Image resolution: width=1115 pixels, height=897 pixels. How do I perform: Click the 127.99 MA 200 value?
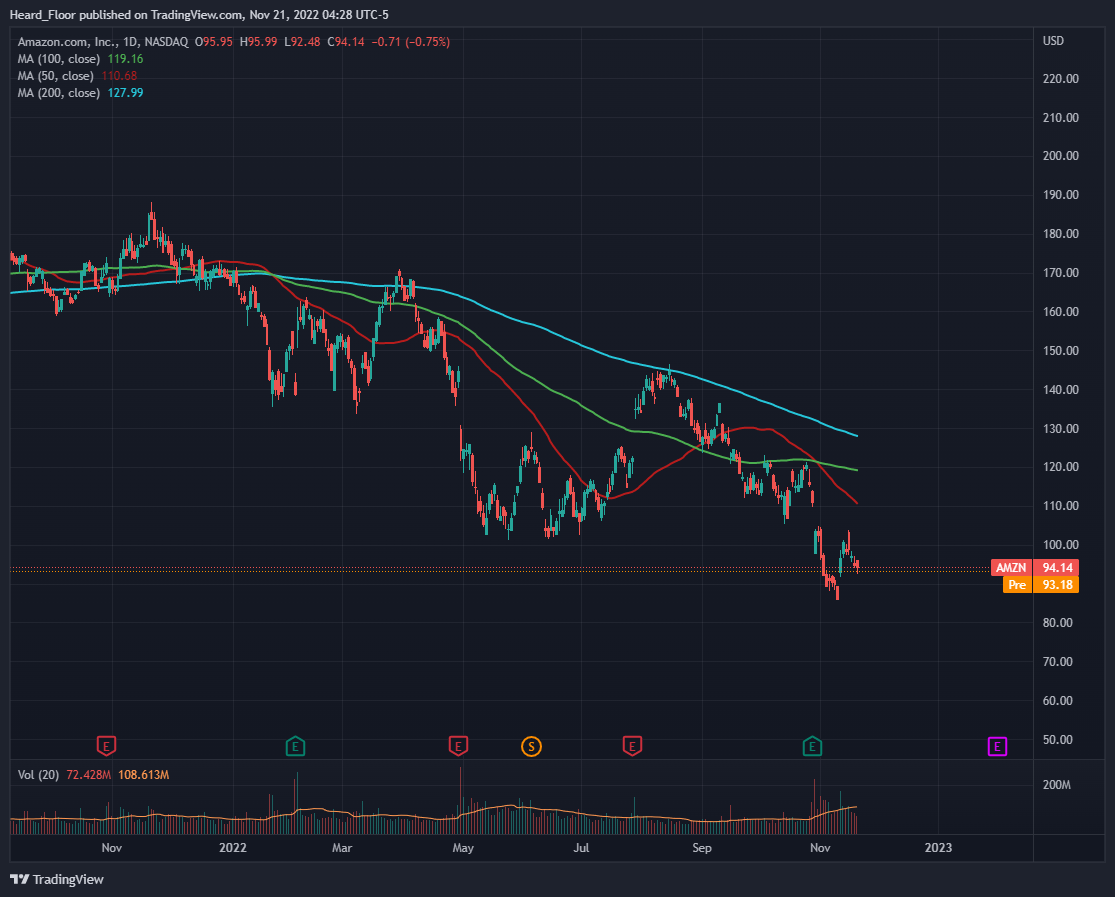[x=125, y=93]
